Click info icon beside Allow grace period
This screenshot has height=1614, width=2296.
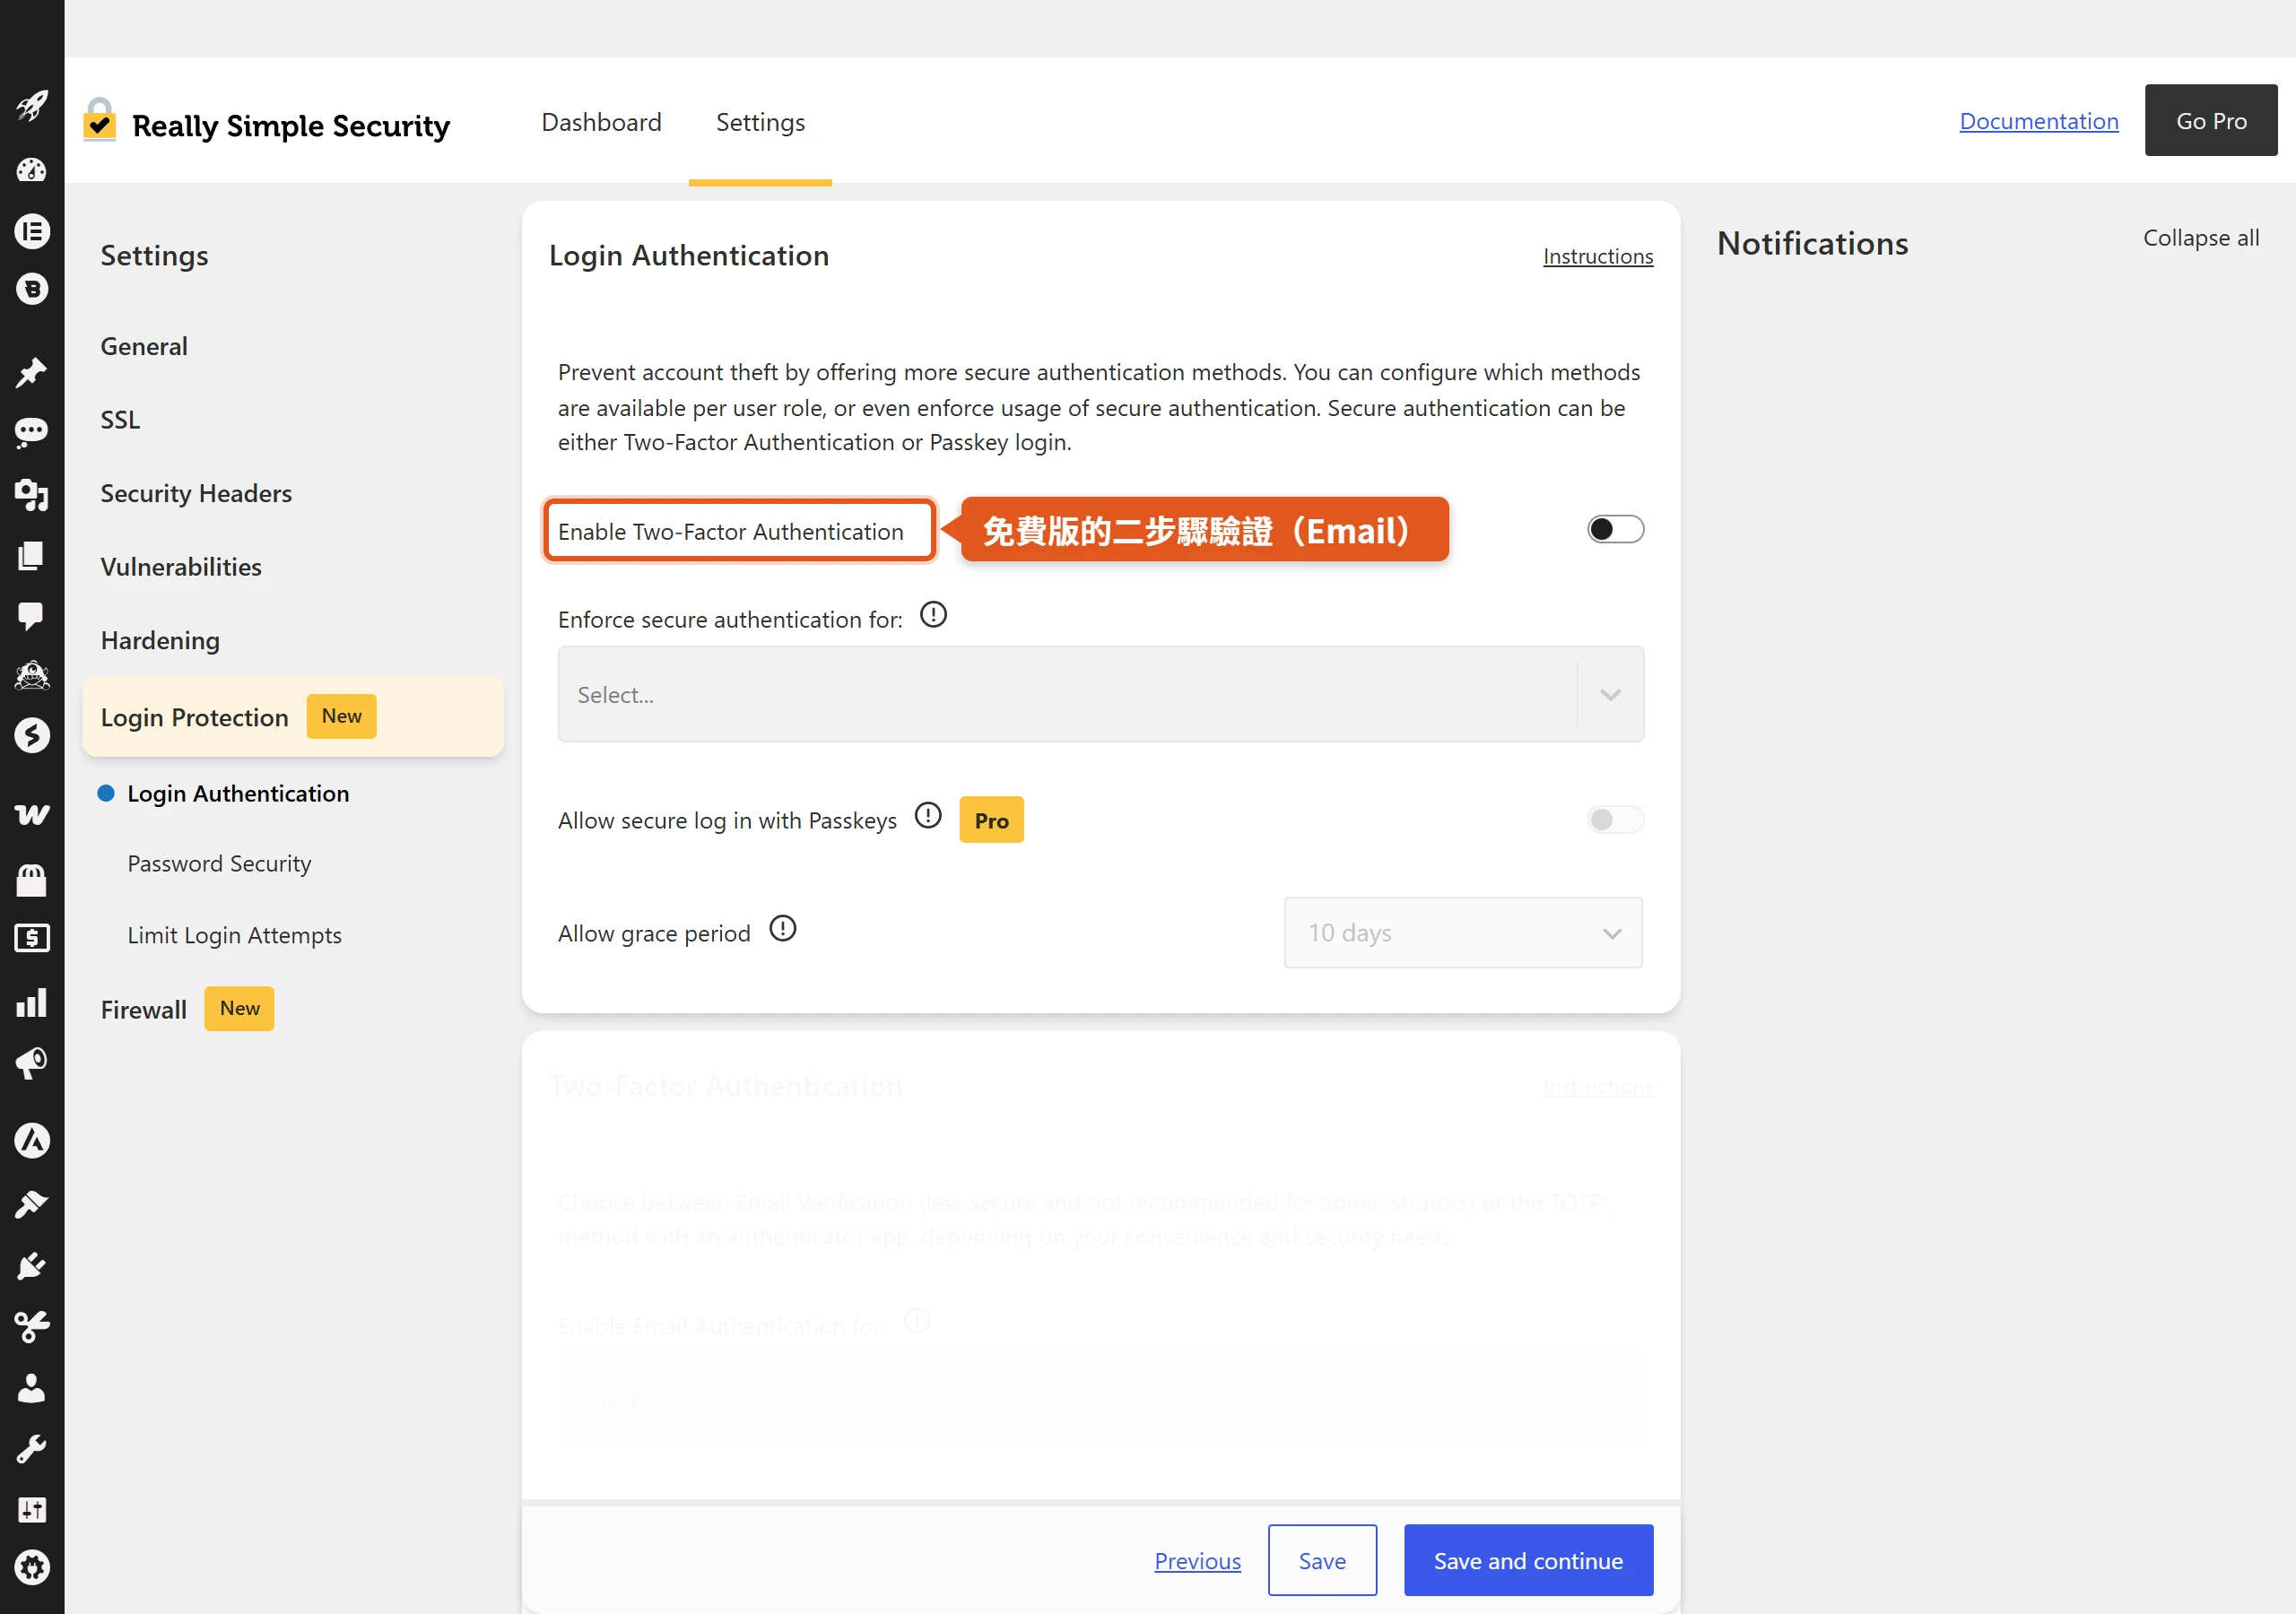[x=783, y=929]
